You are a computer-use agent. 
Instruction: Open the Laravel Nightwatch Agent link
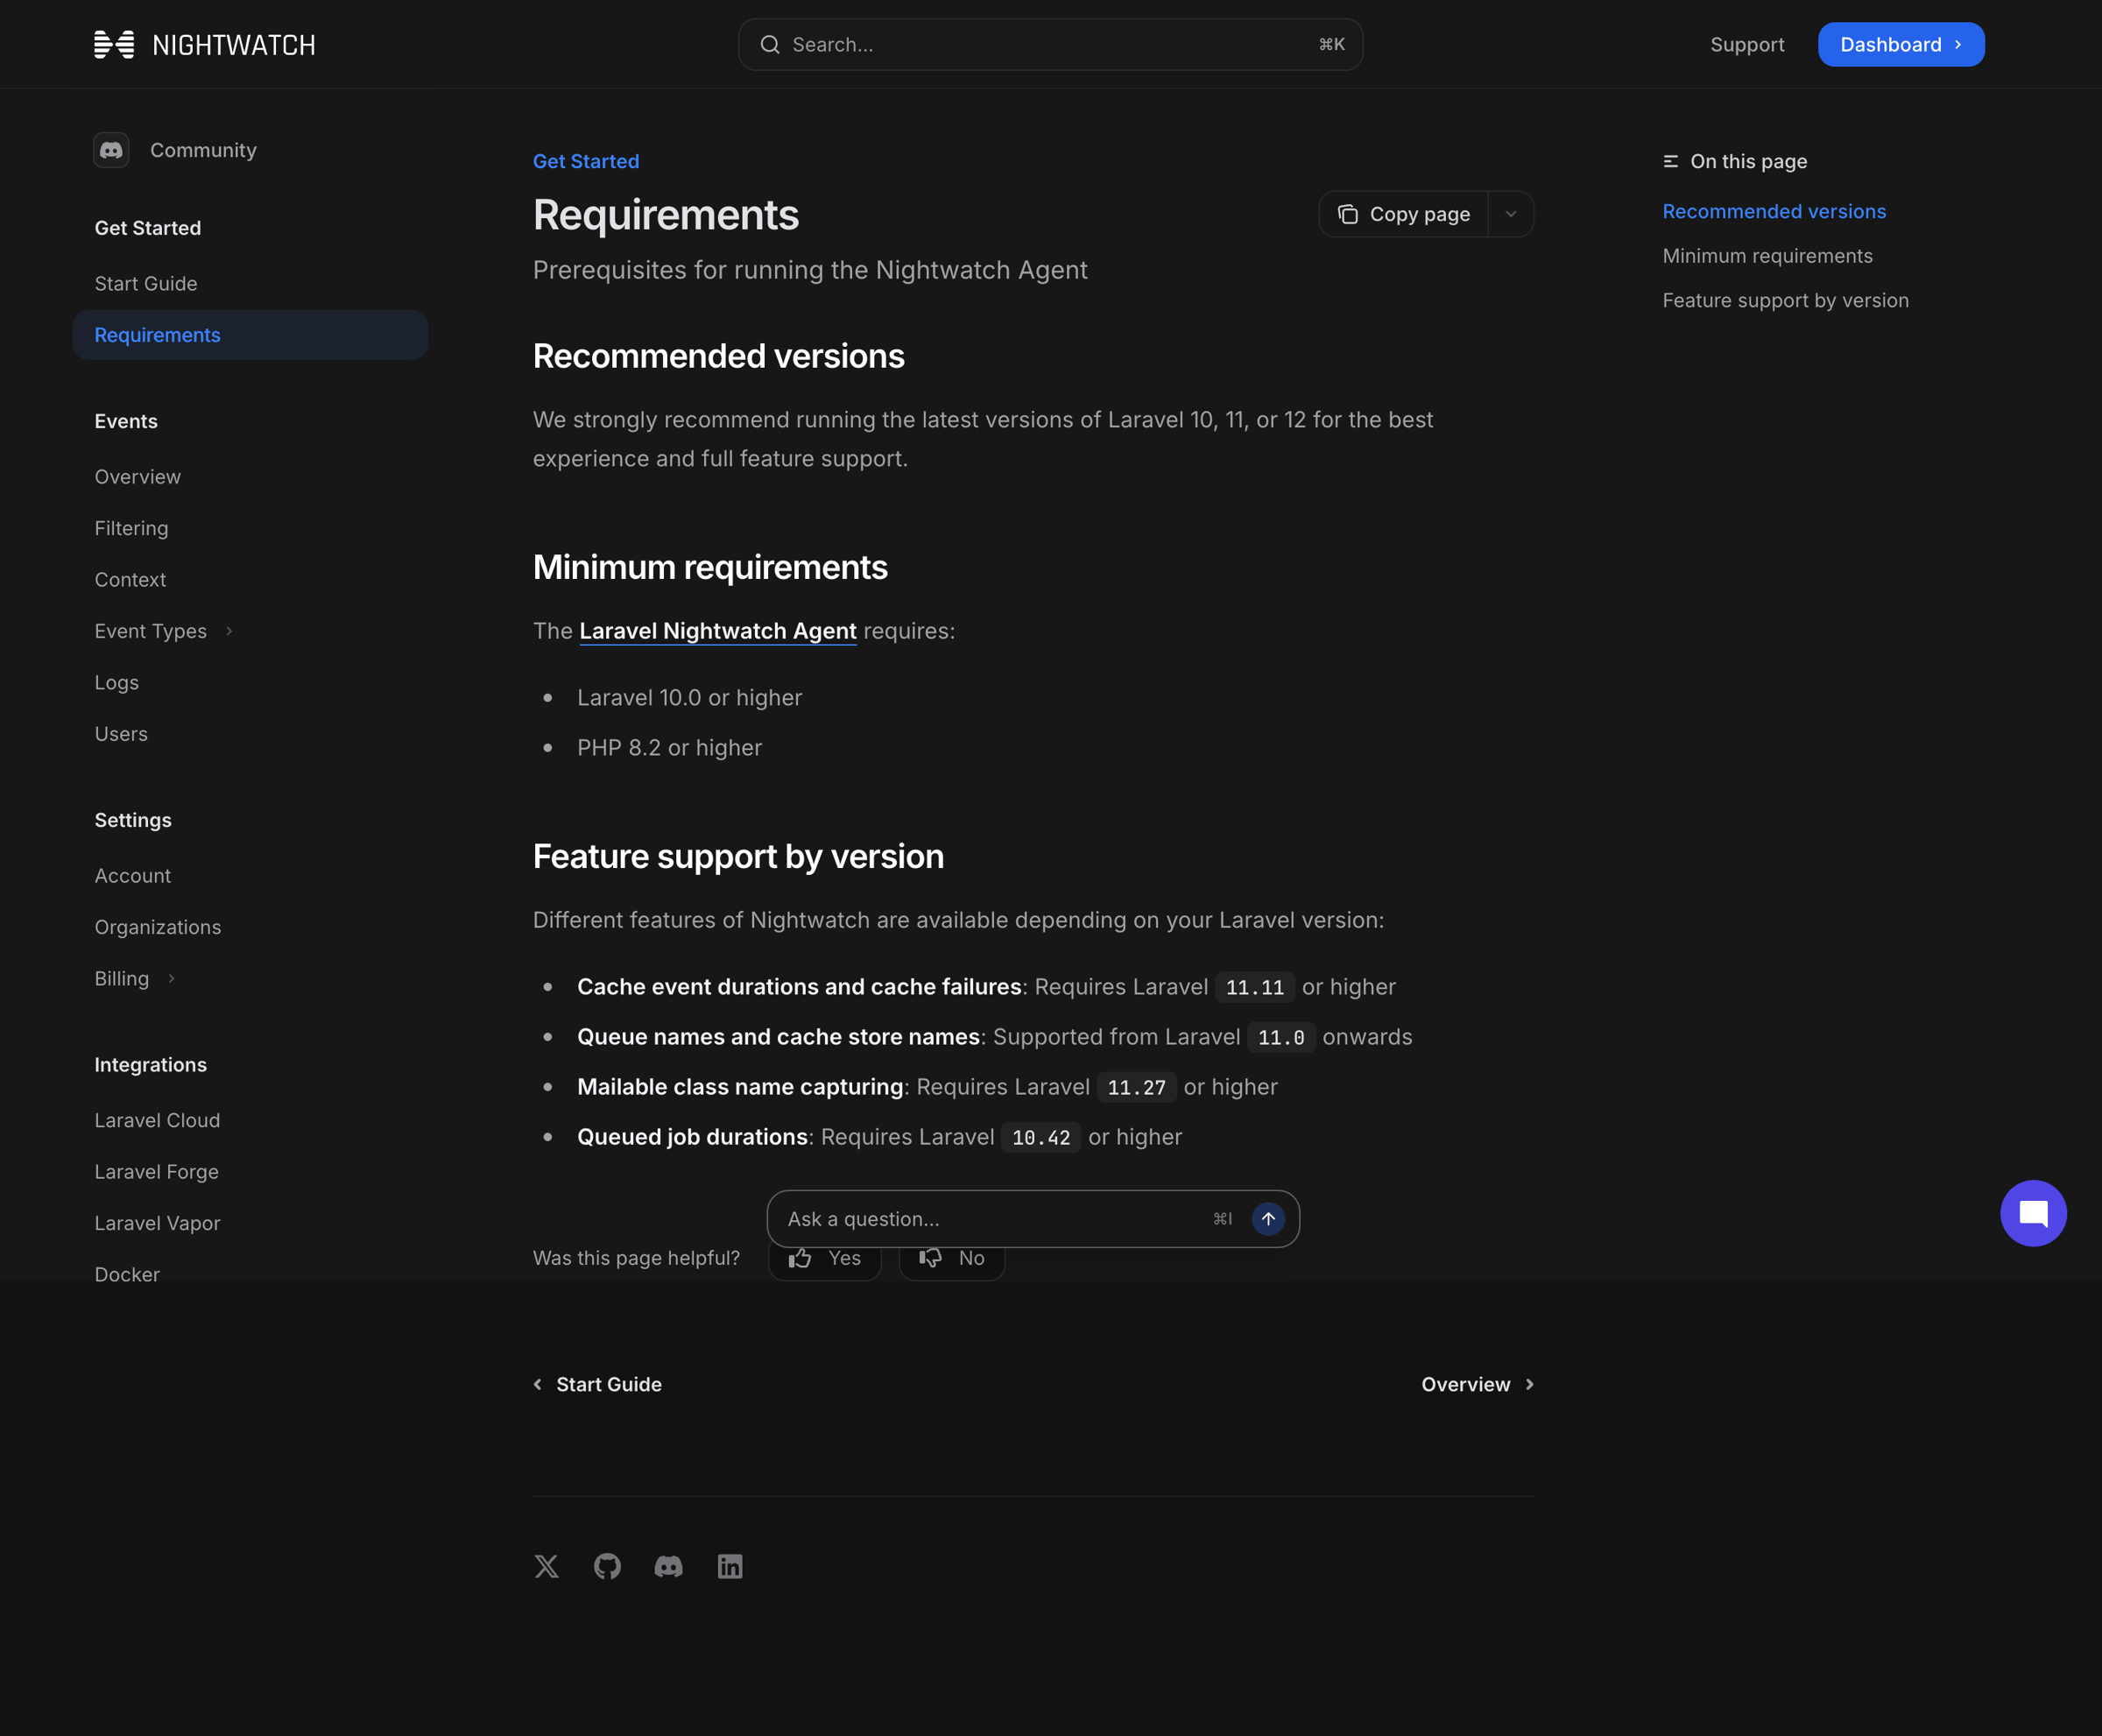point(717,631)
